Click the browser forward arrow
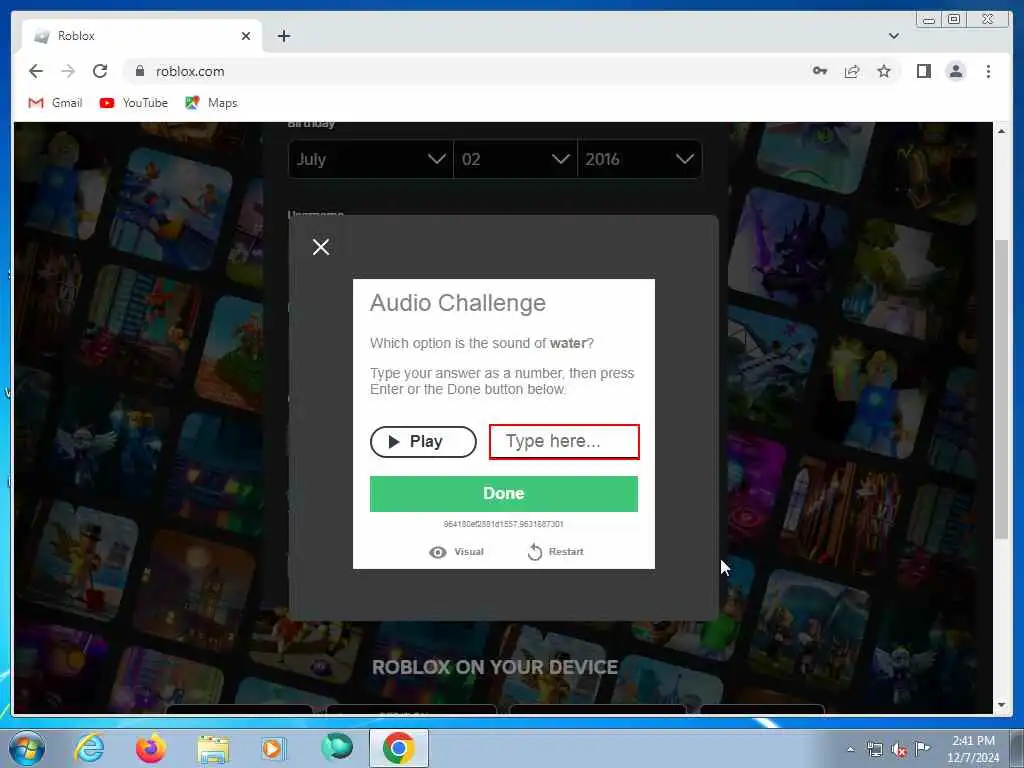This screenshot has width=1024, height=768. (x=68, y=71)
